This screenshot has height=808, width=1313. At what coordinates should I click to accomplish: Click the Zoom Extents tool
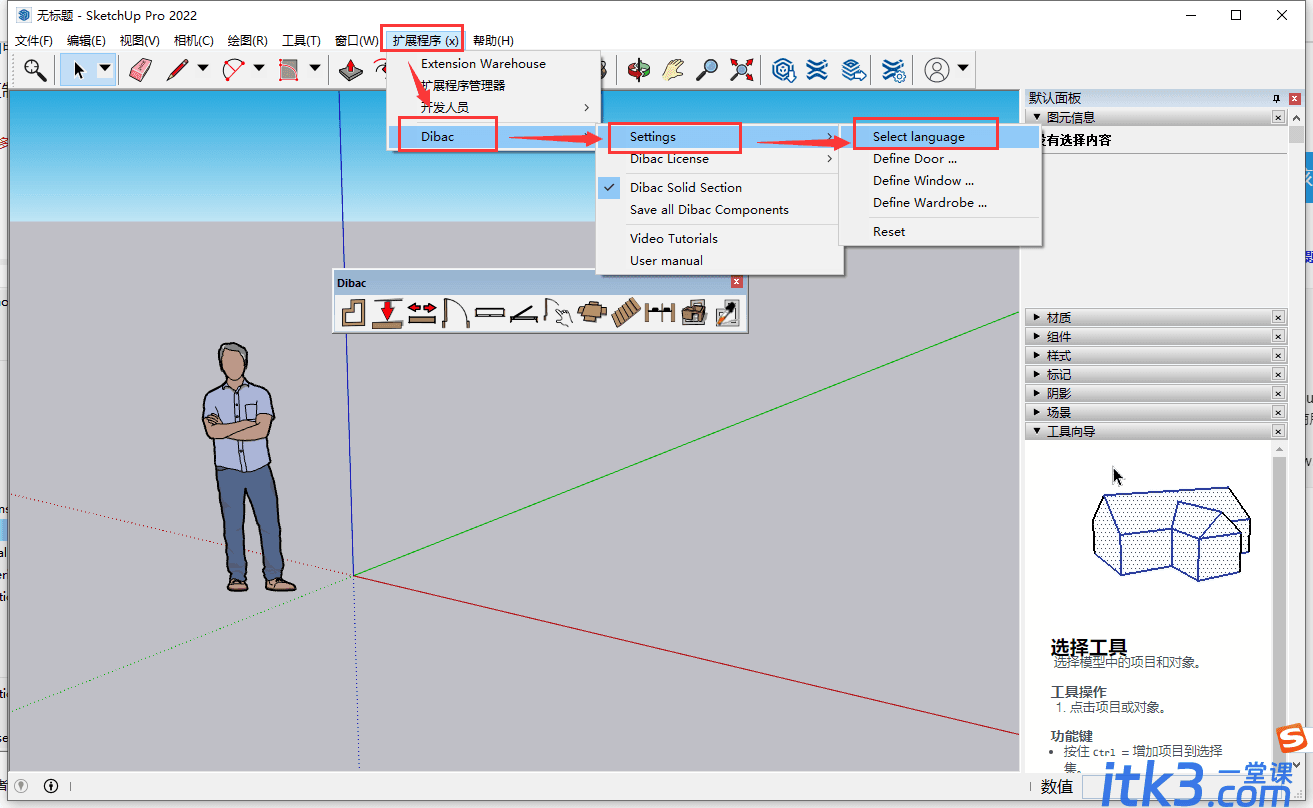point(742,69)
